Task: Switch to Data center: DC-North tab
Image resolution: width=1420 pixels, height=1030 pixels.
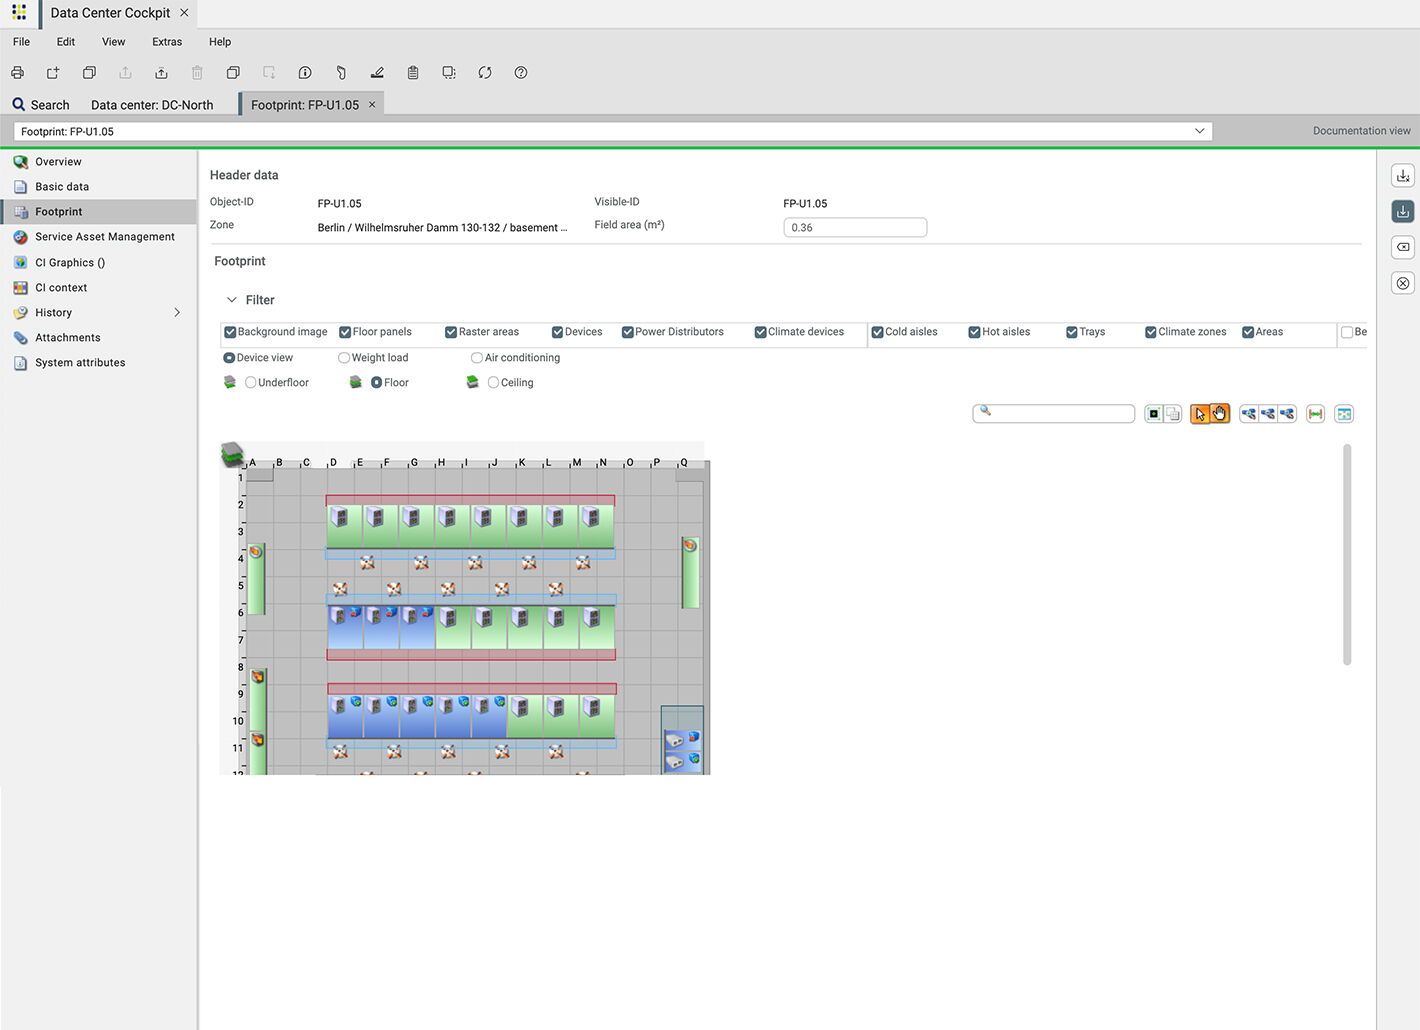Action: pyautogui.click(x=152, y=105)
